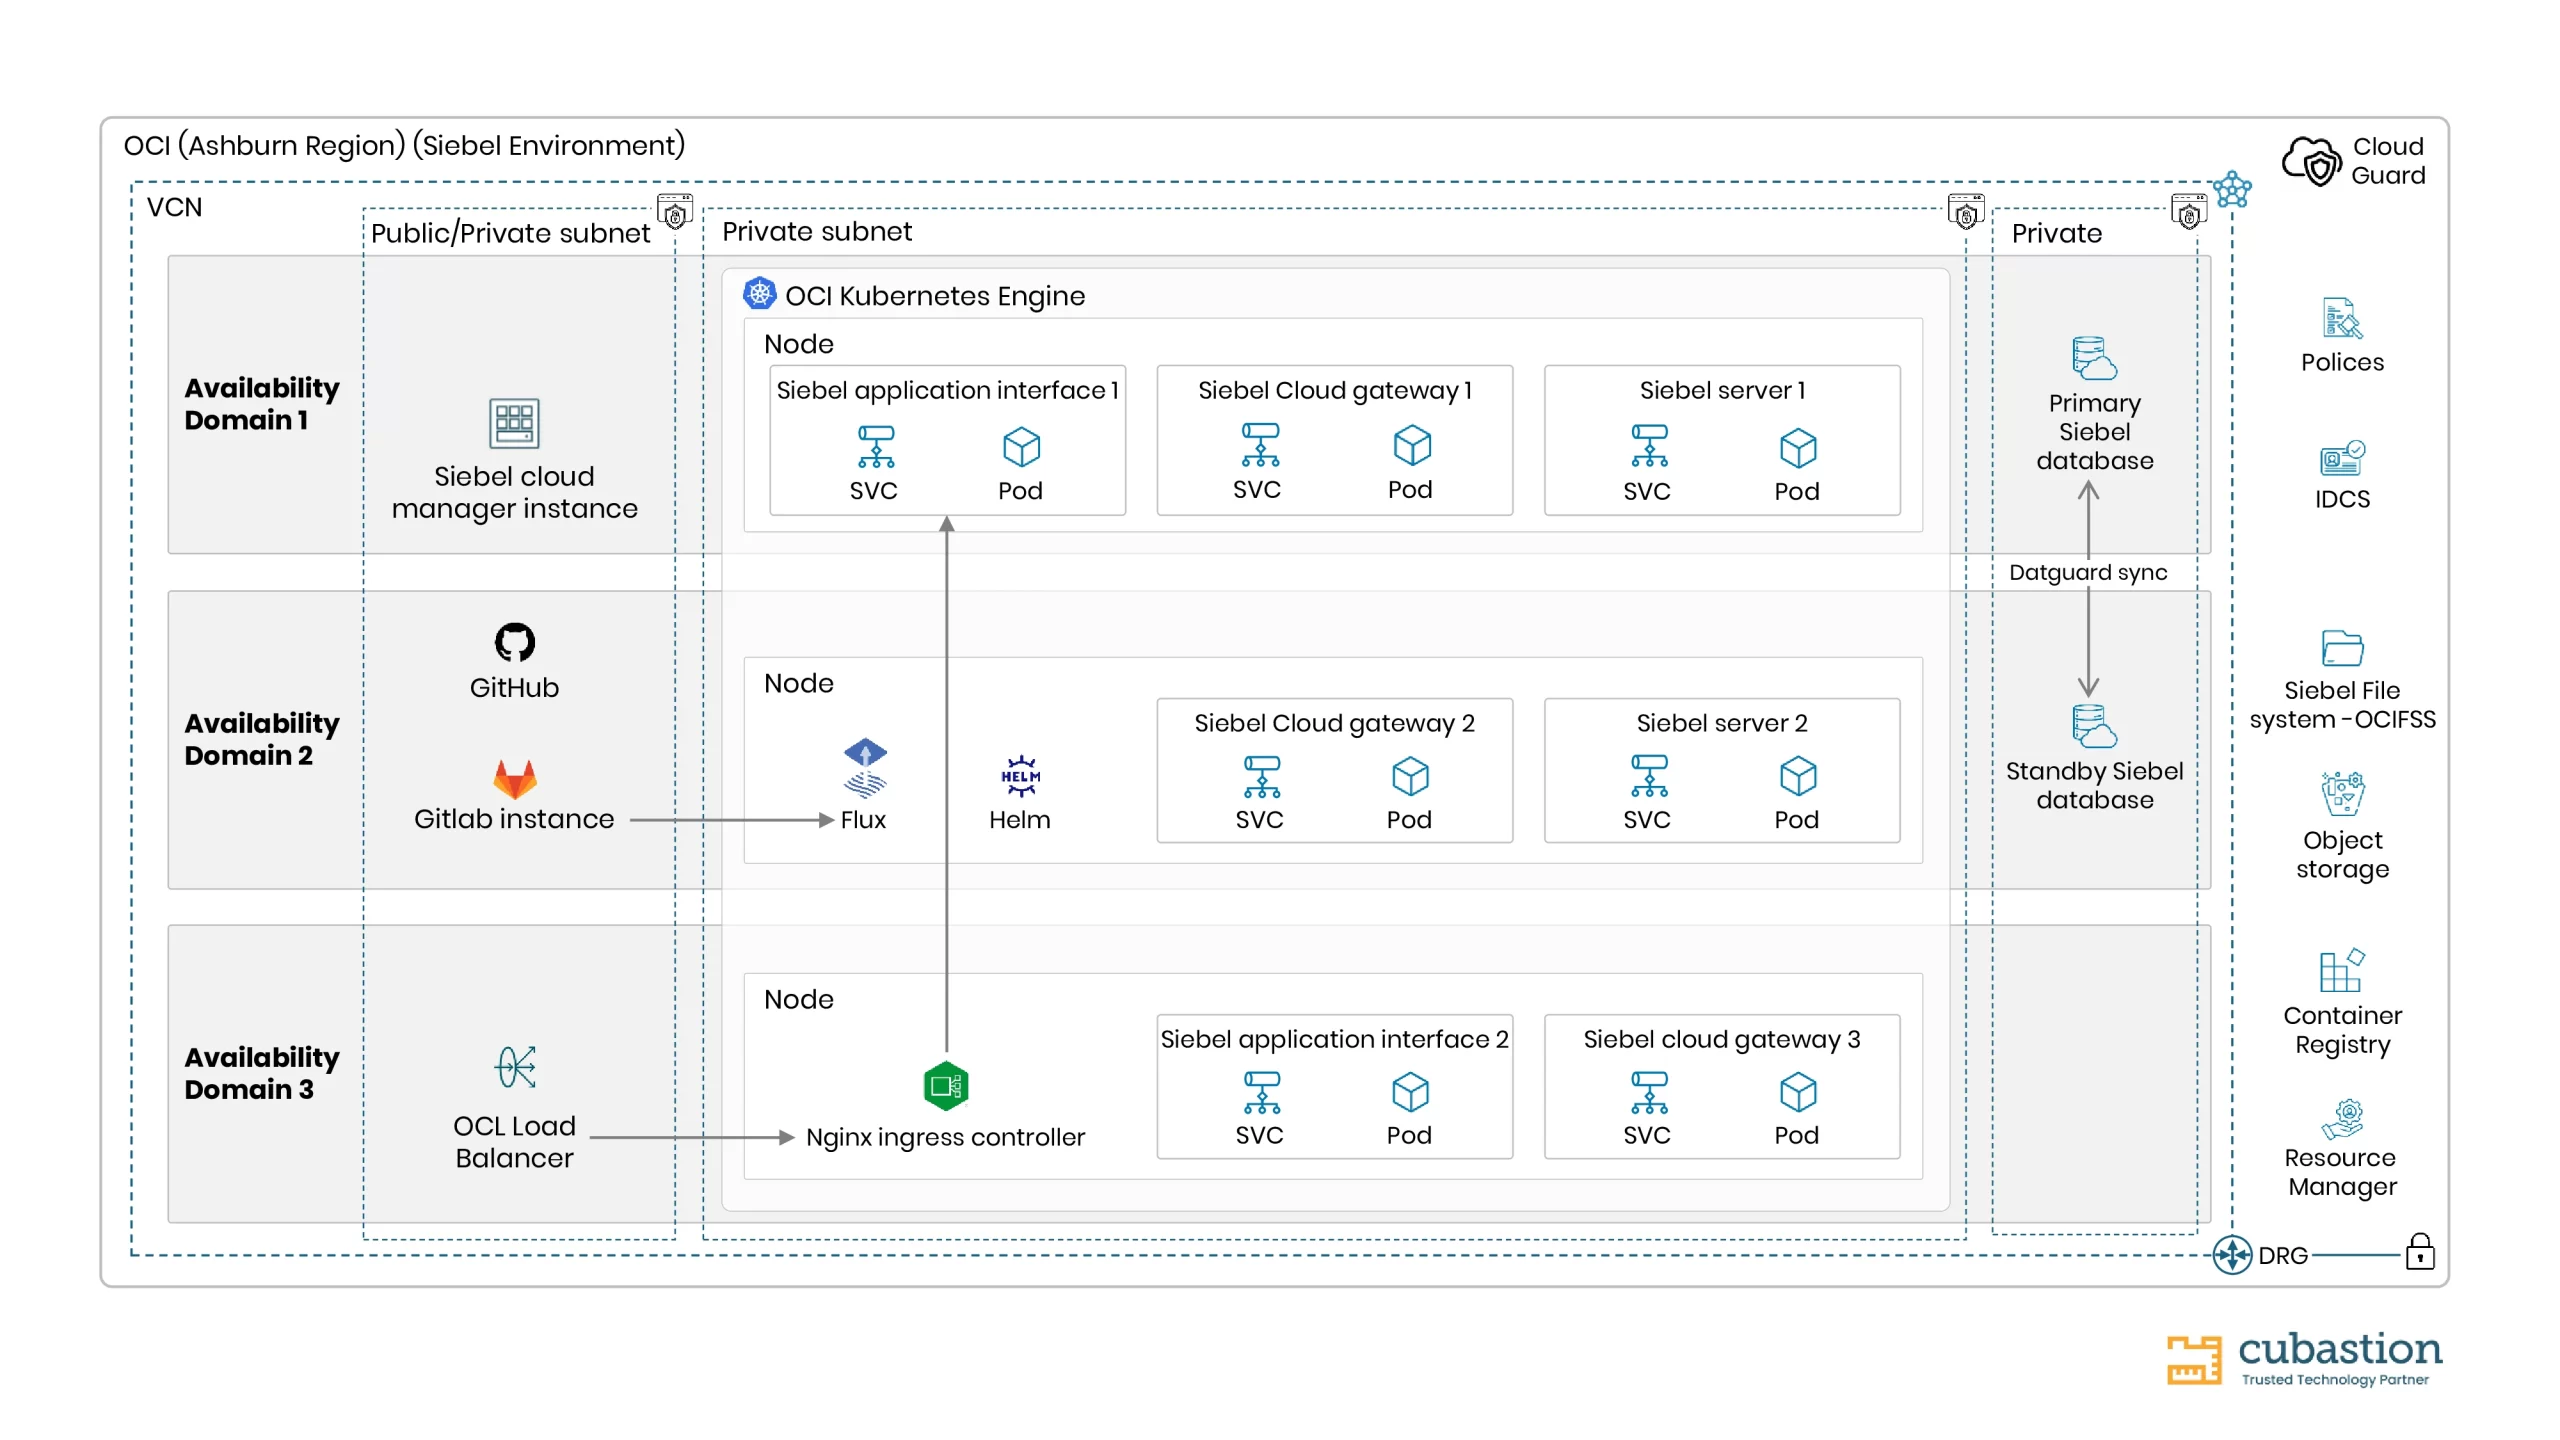
Task: Click the GitHub octocat icon
Action: pyautogui.click(x=514, y=642)
